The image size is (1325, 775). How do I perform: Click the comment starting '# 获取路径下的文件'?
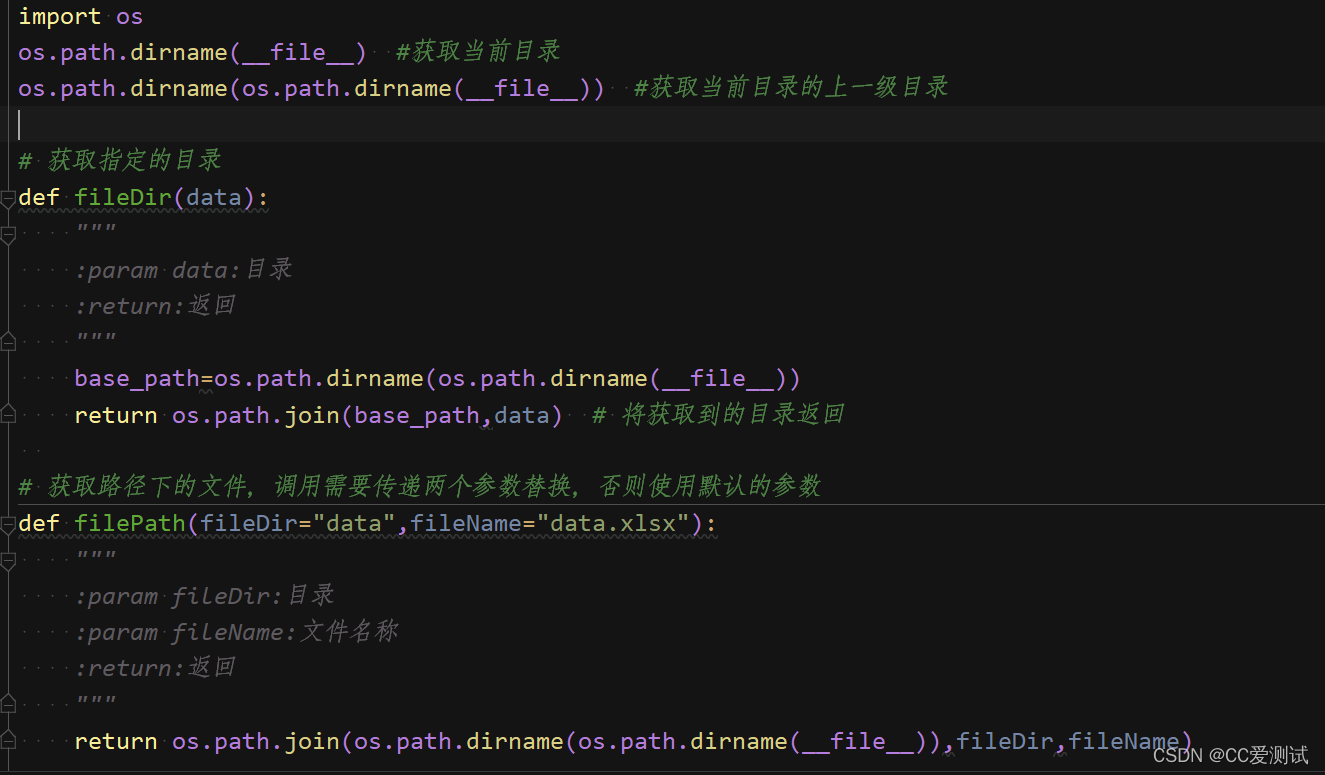coord(420,487)
